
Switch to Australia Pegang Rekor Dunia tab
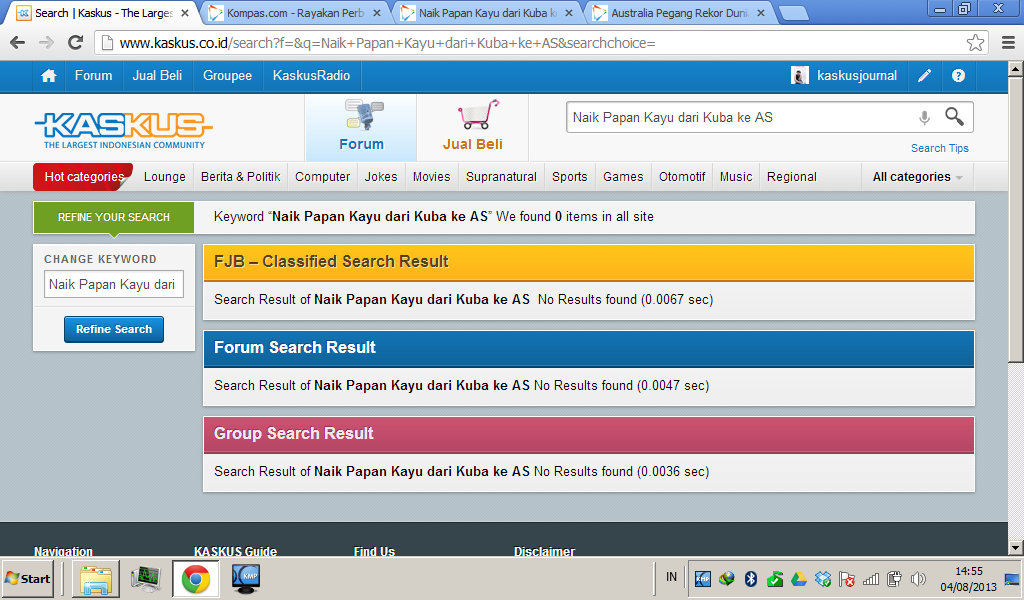pos(679,13)
